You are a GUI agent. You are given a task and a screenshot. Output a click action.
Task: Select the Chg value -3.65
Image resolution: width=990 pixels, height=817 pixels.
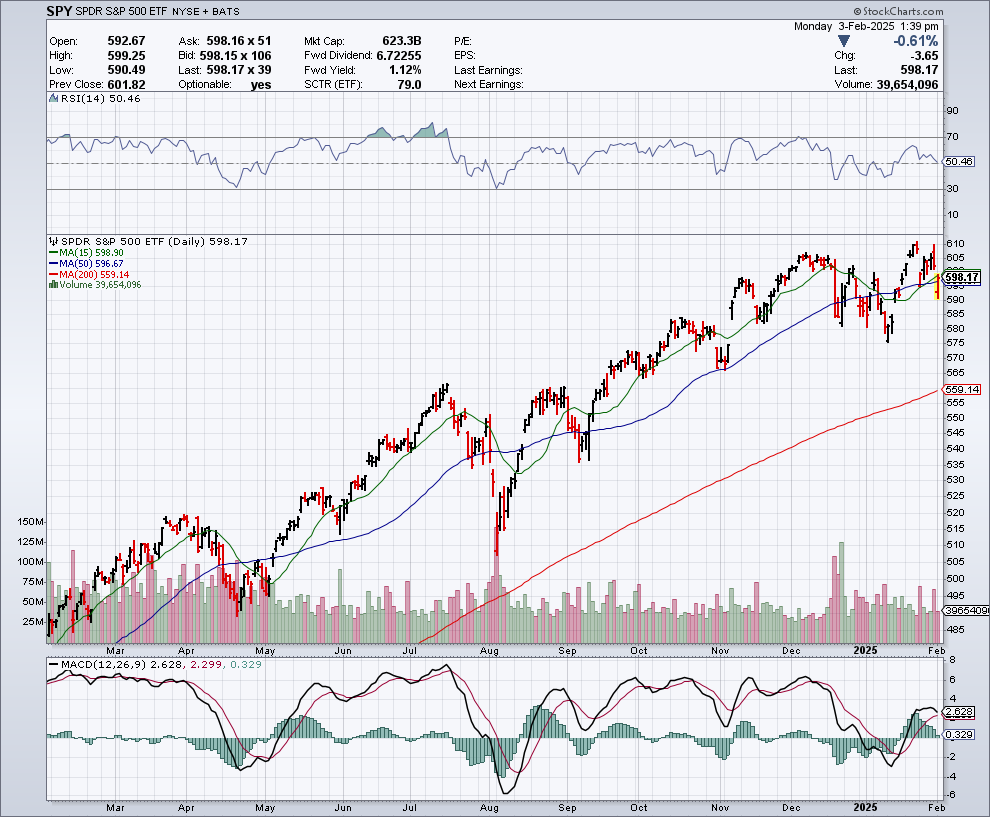point(924,55)
